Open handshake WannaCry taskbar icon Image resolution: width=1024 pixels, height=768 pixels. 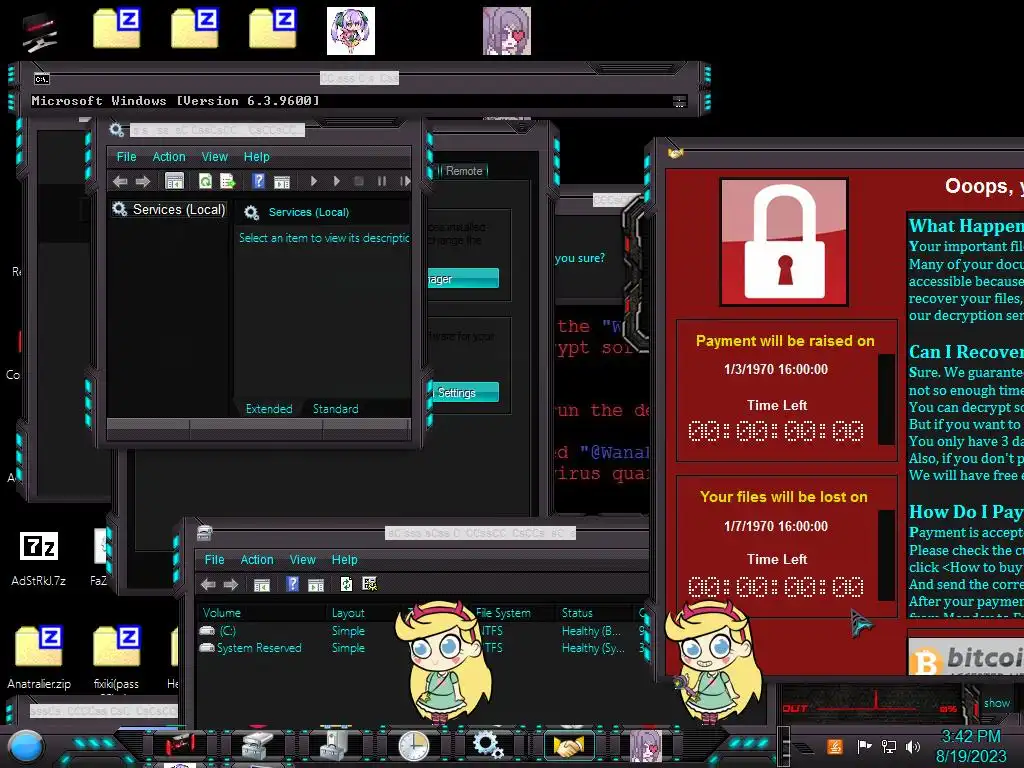tap(569, 746)
